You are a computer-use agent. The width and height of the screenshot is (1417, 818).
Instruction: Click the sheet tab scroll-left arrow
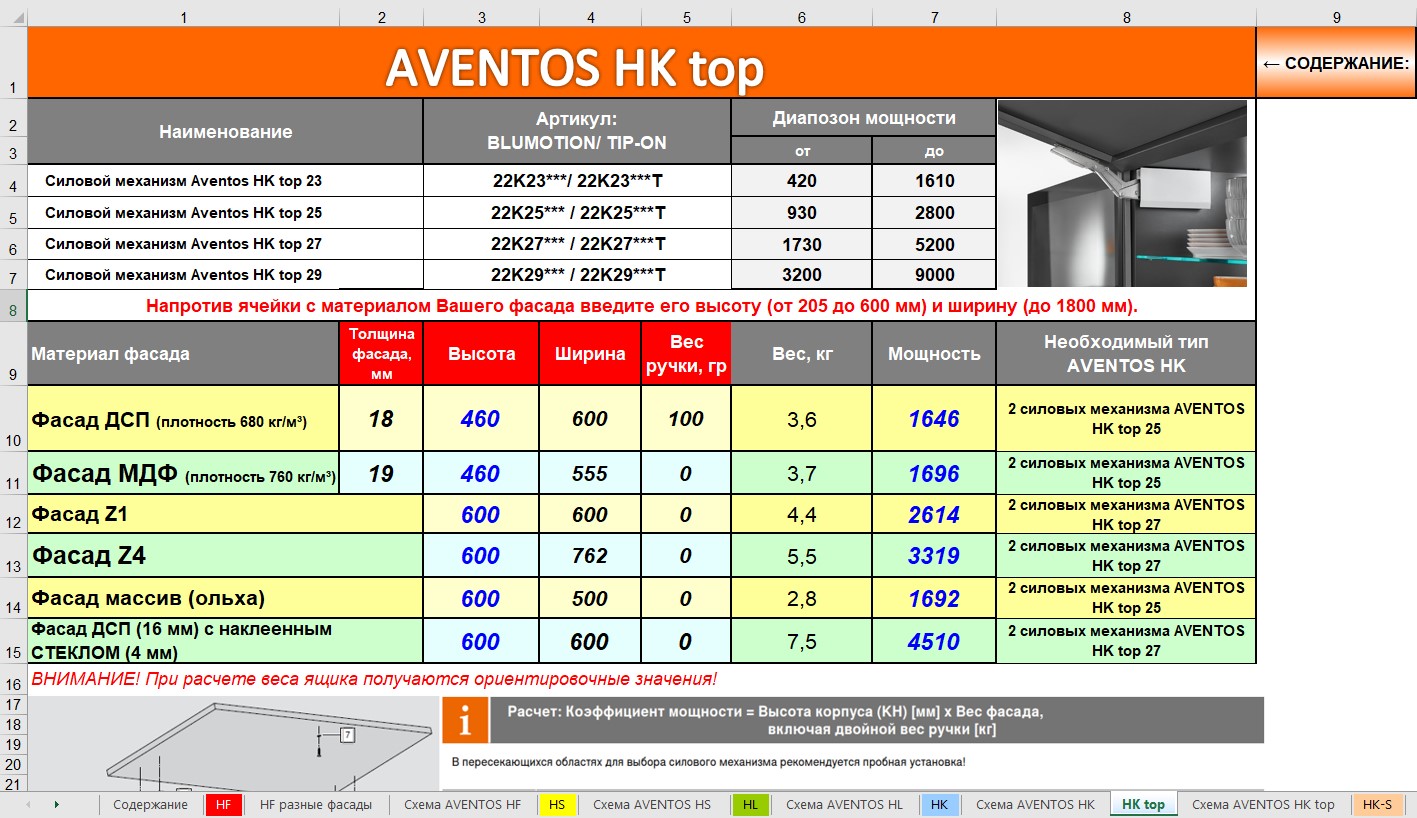[x=27, y=804]
